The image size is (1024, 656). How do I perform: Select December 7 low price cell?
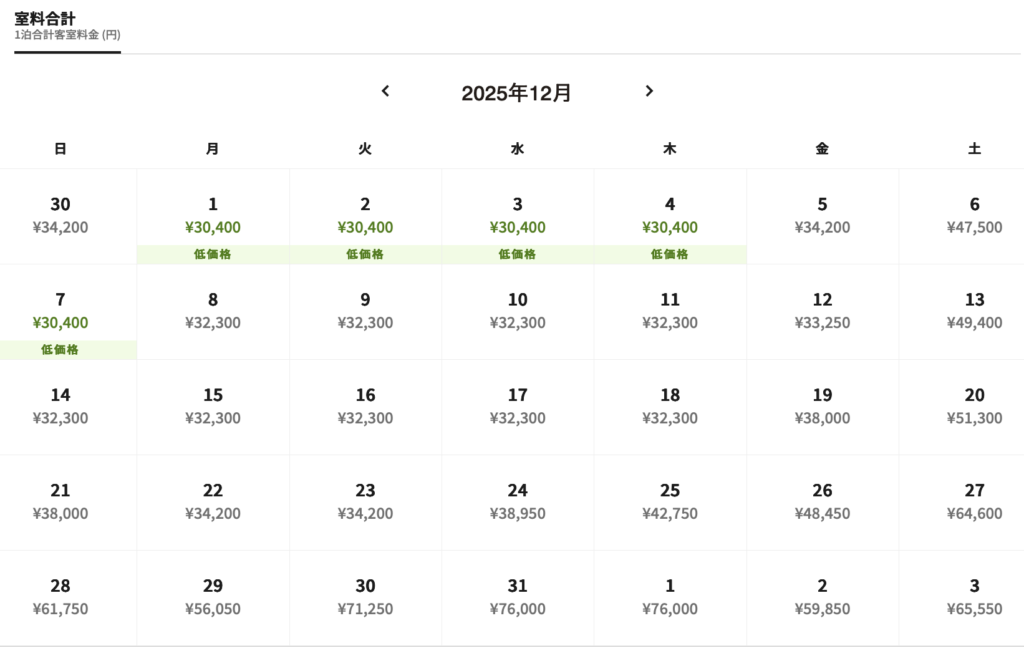pos(68,312)
